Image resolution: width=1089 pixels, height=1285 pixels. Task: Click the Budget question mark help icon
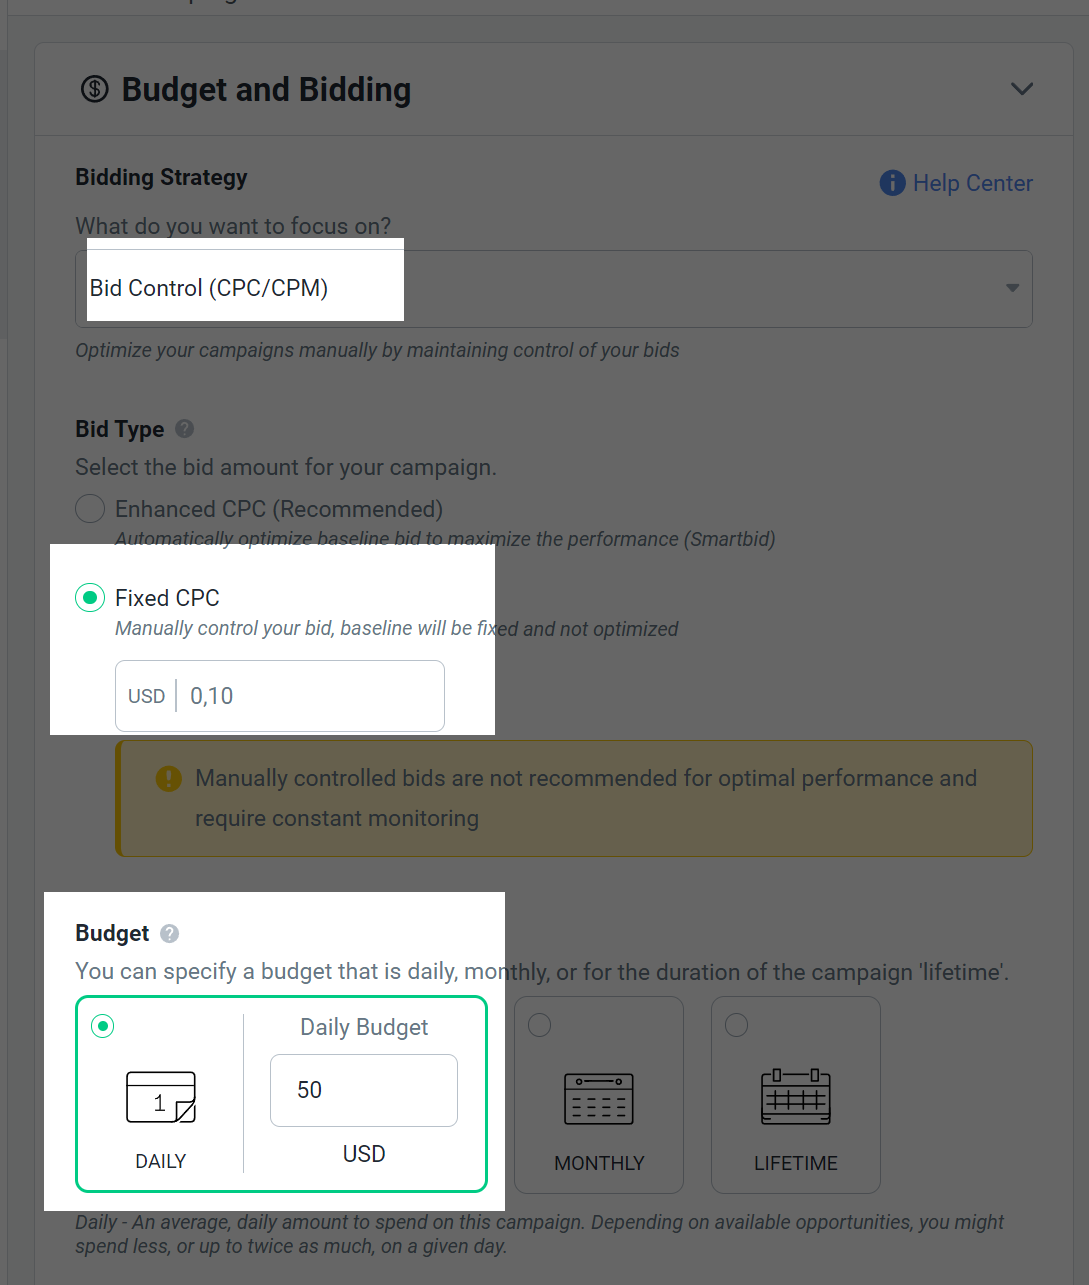(x=170, y=933)
